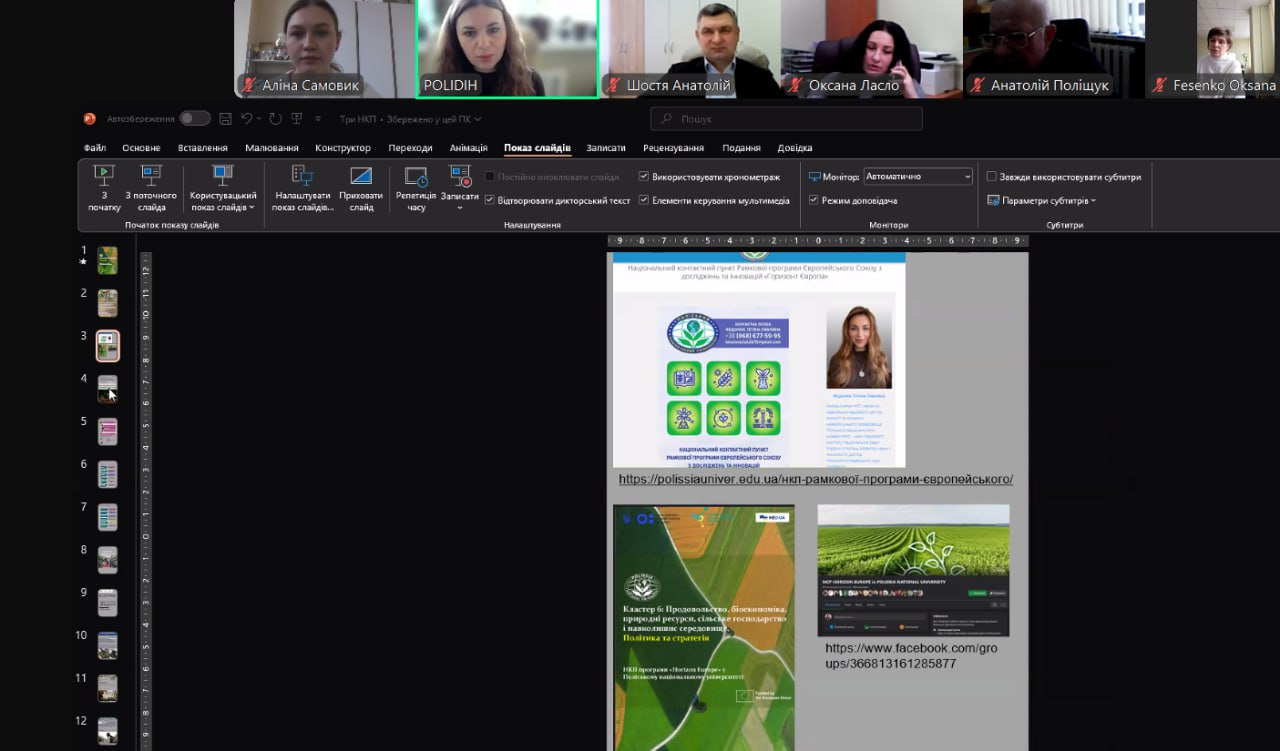Toggle Використовувати хронометраж checkbox
This screenshot has height=751, width=1280.
[644, 177]
